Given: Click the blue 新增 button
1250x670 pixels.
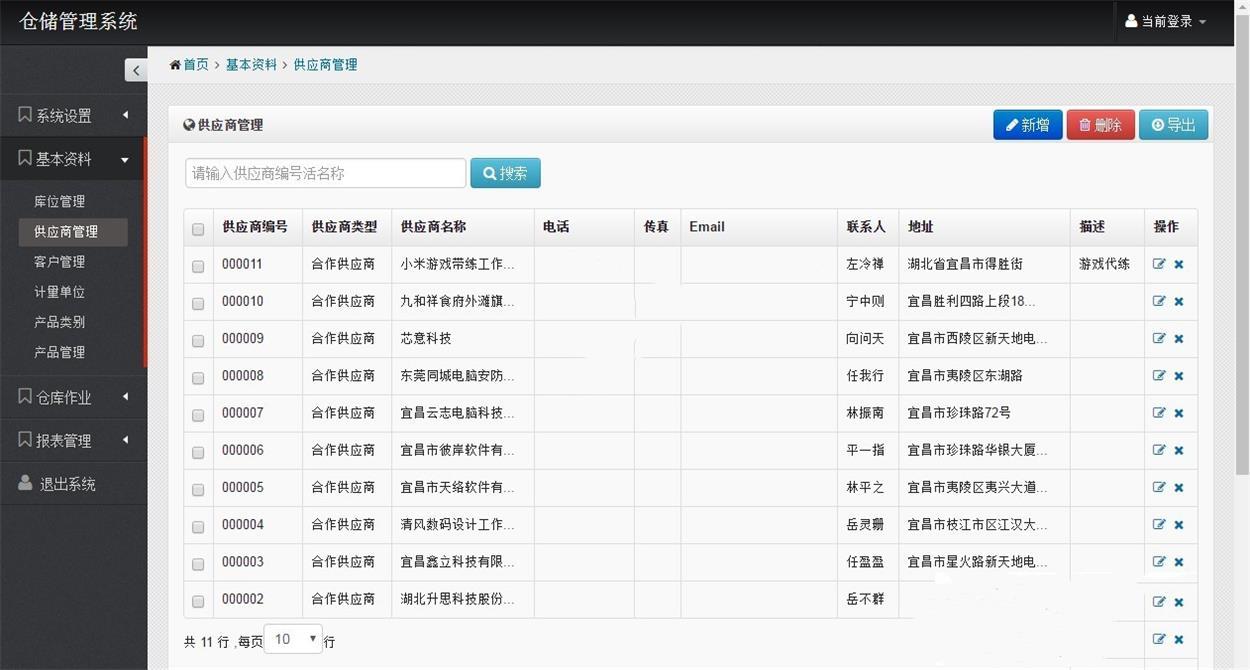Looking at the screenshot, I should point(1027,125).
